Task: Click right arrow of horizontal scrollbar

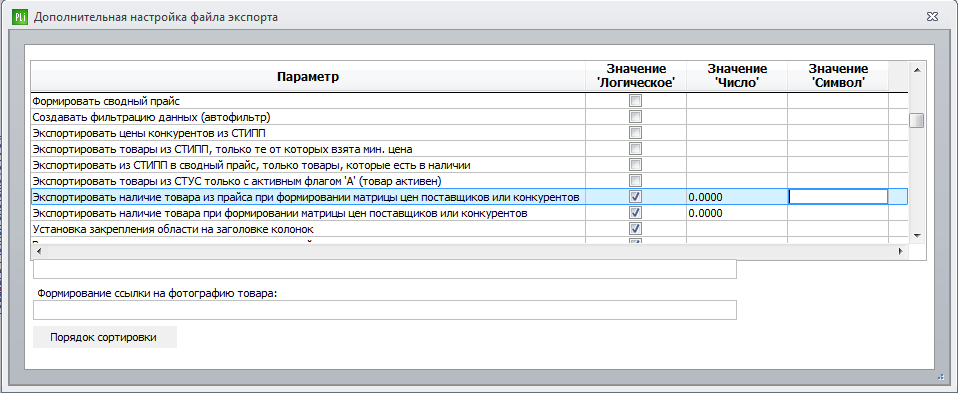Action: point(900,251)
